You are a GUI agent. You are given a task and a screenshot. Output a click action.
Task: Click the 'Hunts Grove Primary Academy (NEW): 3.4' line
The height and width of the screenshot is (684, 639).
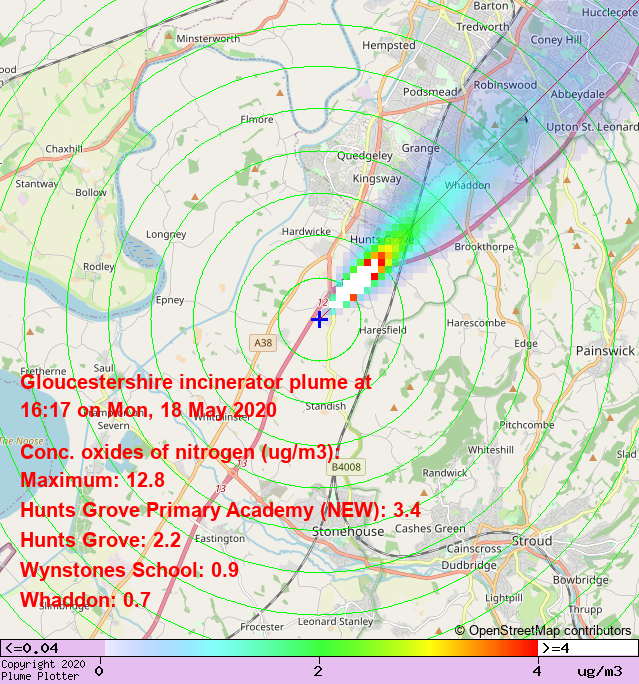click(220, 510)
